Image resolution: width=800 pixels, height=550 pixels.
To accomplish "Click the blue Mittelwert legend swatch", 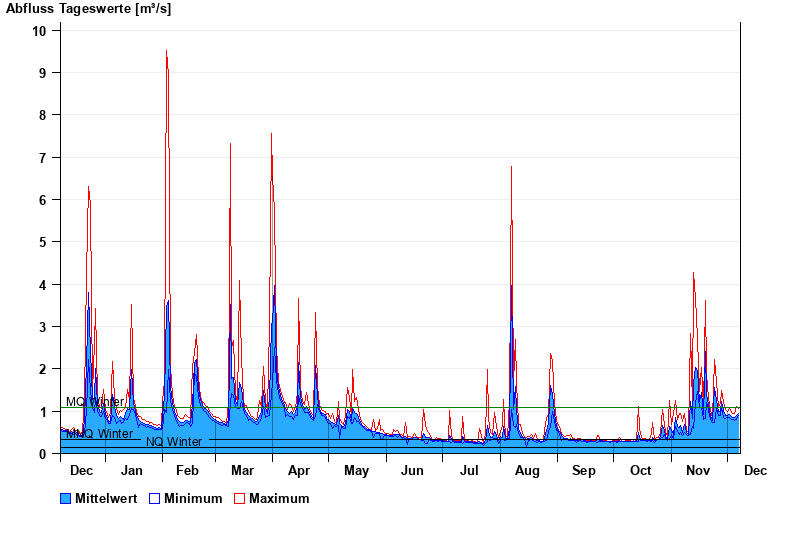I will click(x=66, y=498).
